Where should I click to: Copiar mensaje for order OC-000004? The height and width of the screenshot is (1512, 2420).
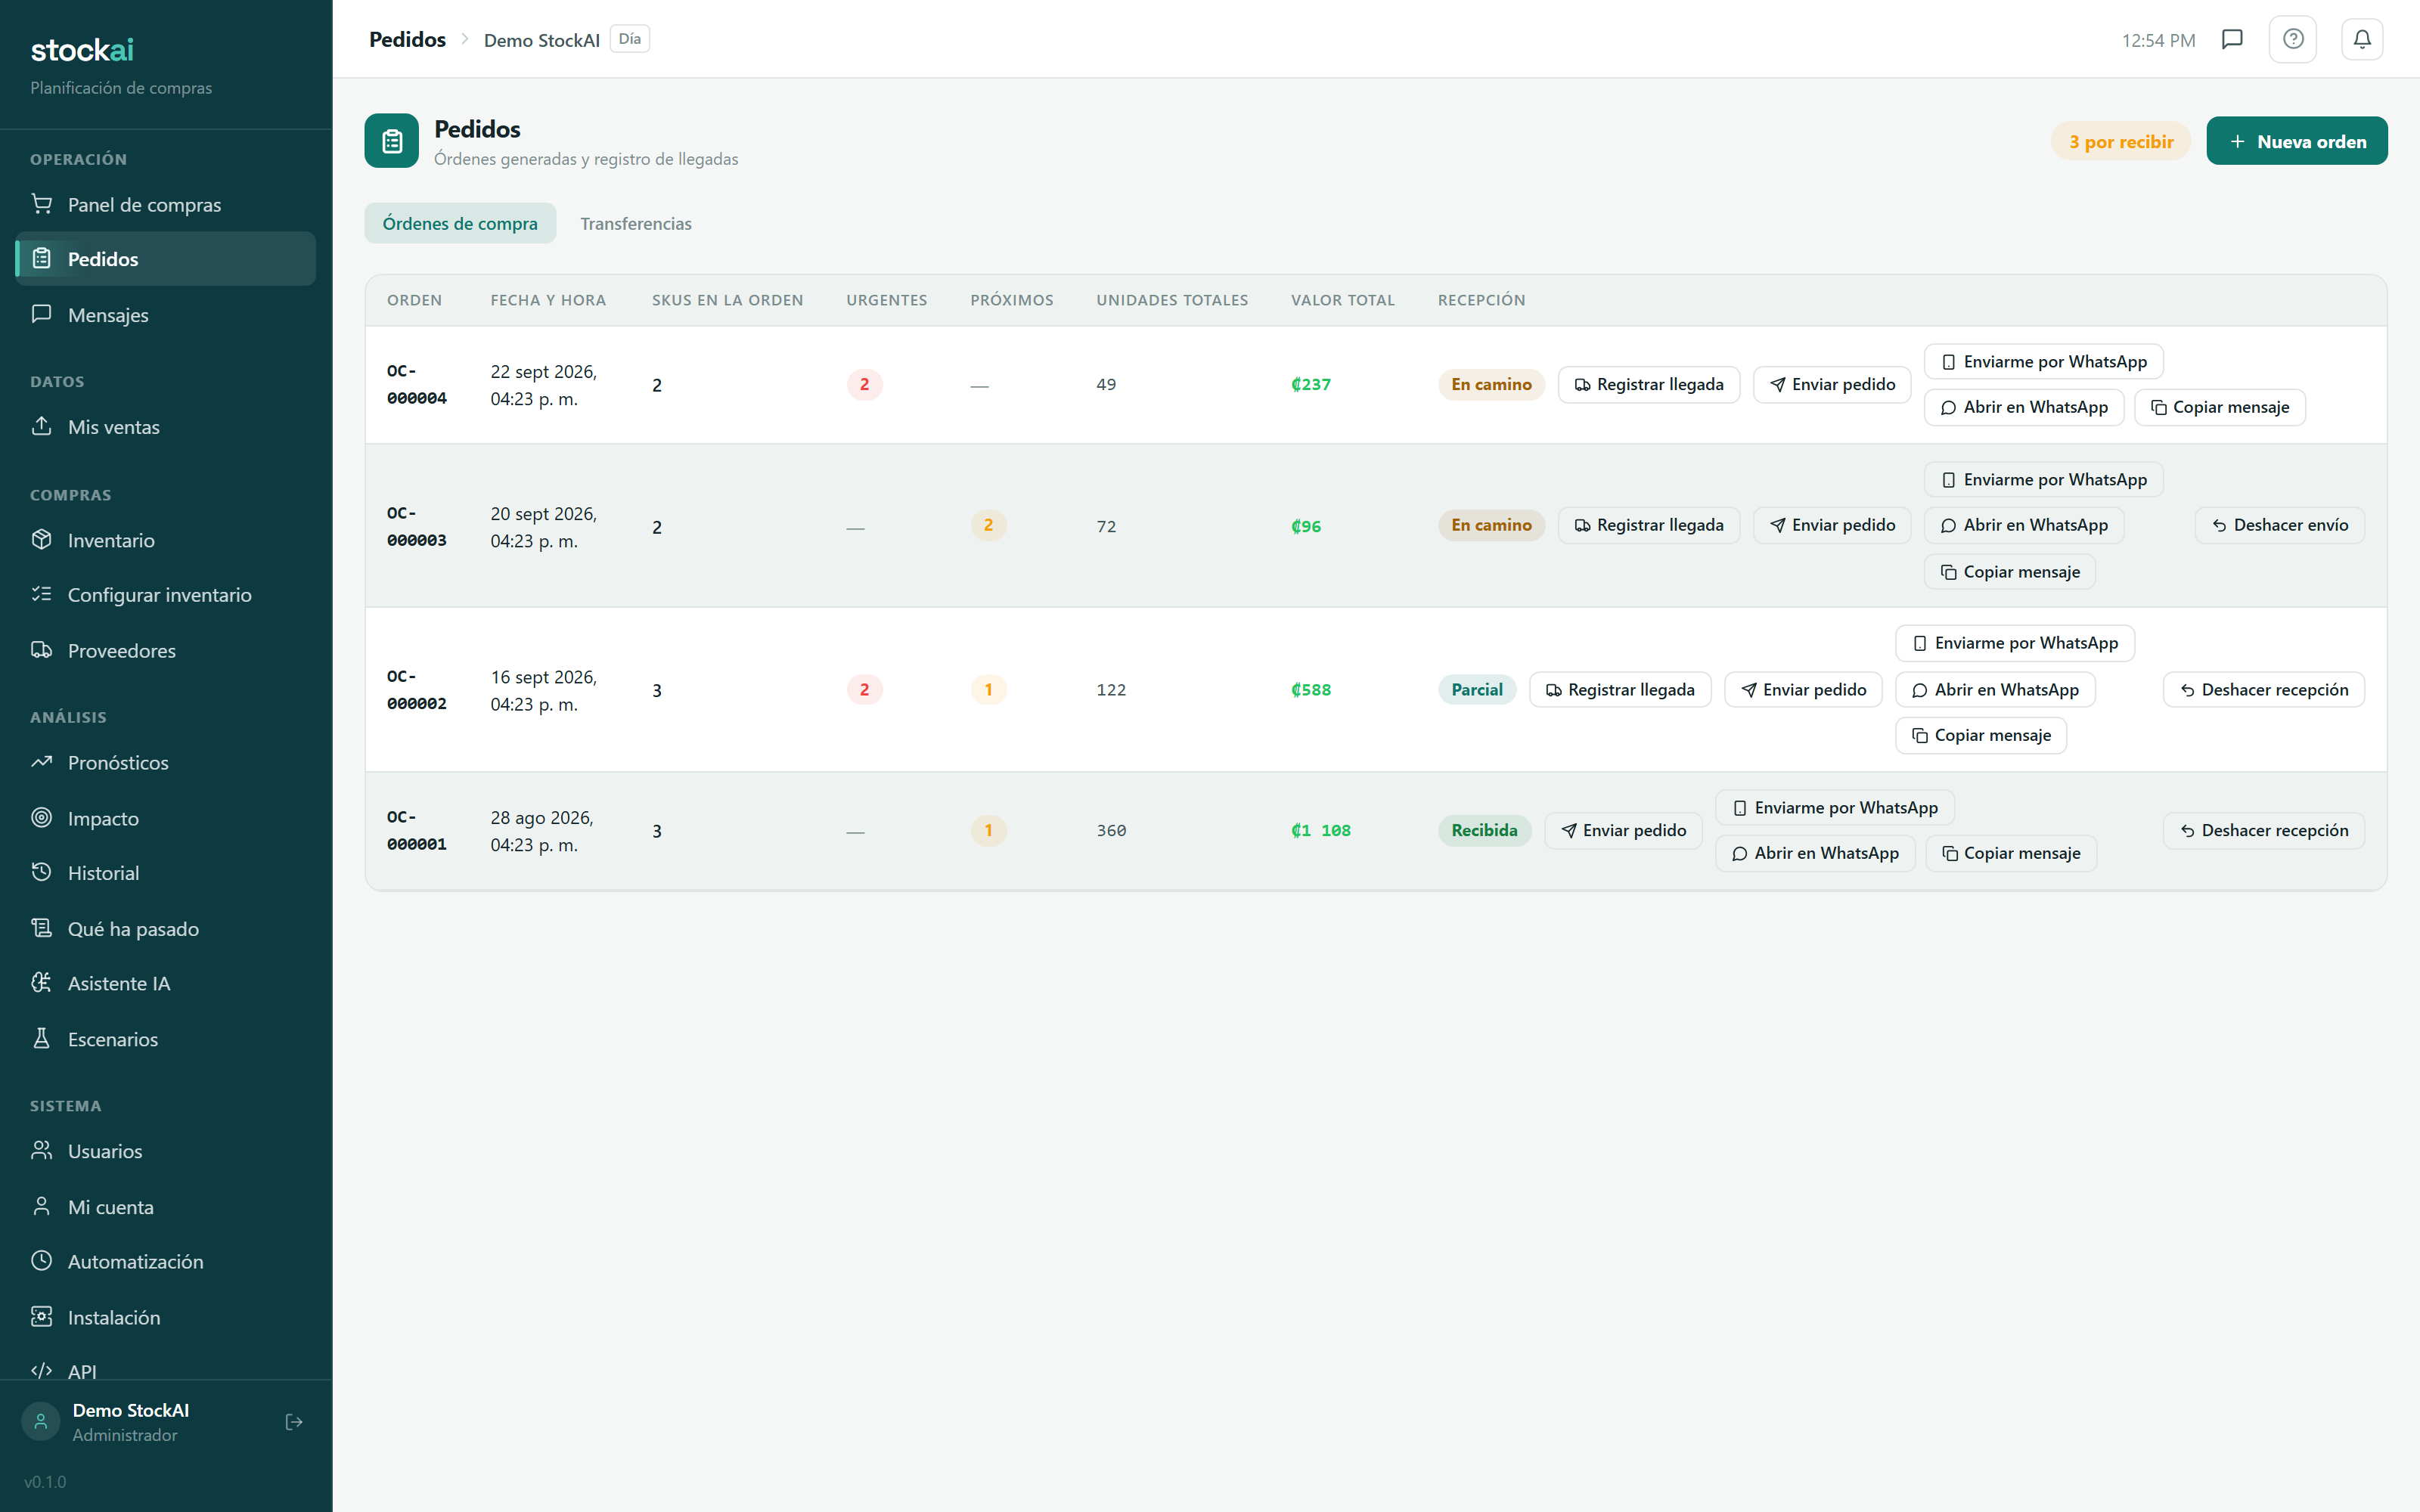(x=2220, y=407)
